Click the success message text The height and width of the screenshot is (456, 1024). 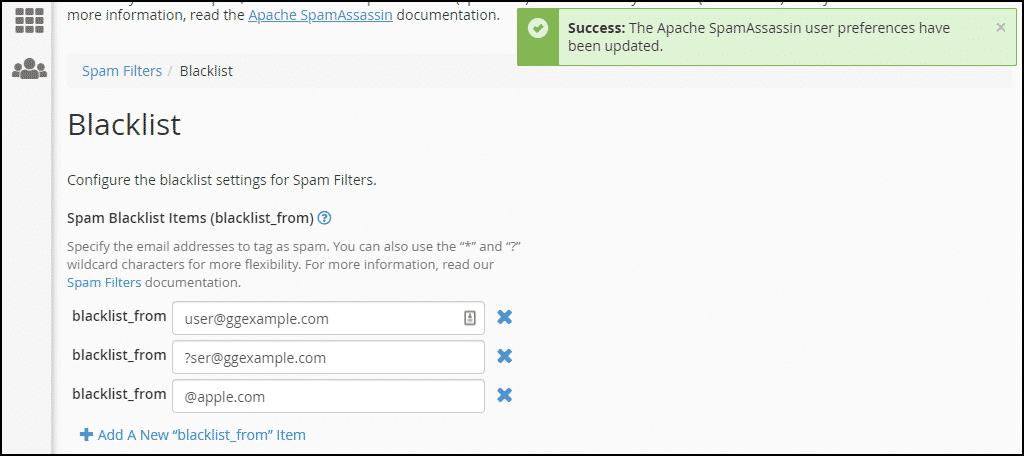(x=759, y=37)
